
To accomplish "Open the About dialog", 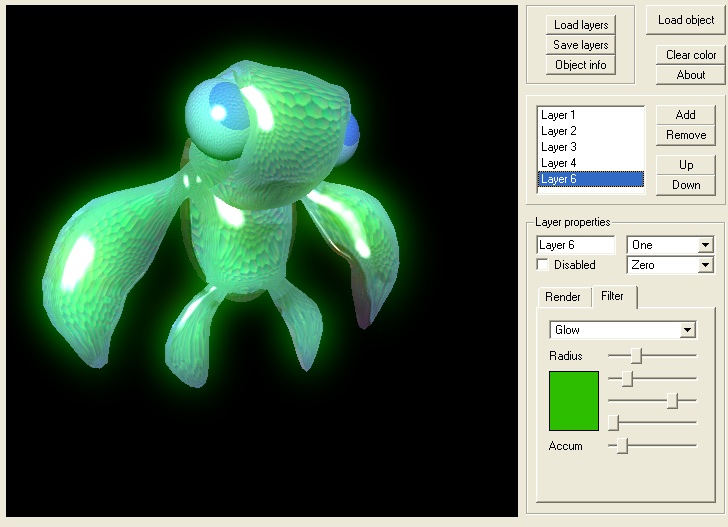I will 691,75.
